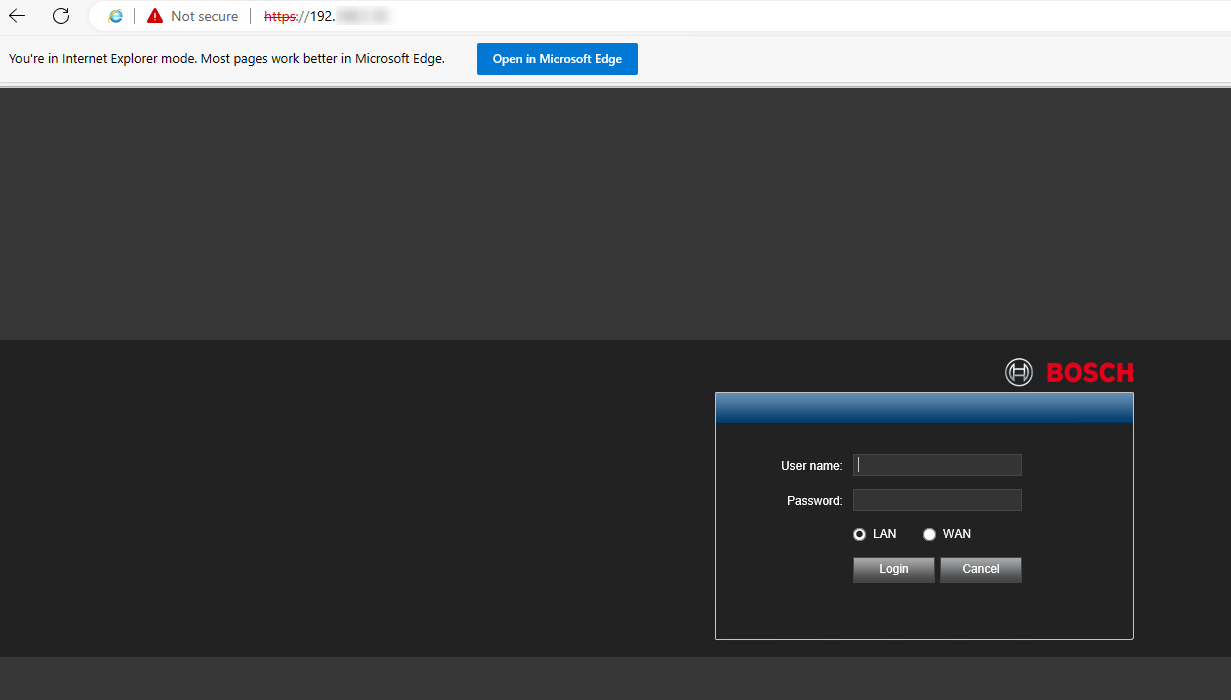
Task: Click the Not secure site label
Action: tap(204, 16)
